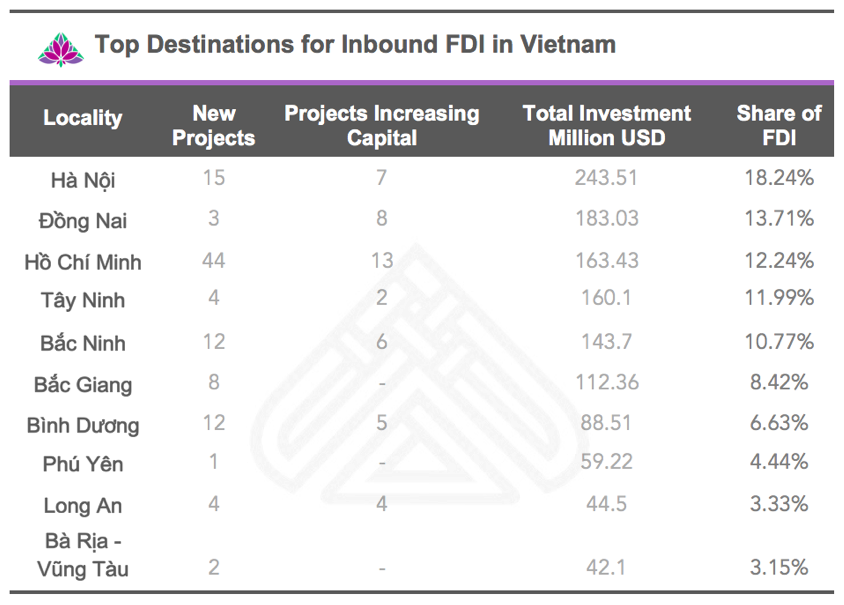844x605 pixels.
Task: Select the Locality column header
Action: [83, 118]
